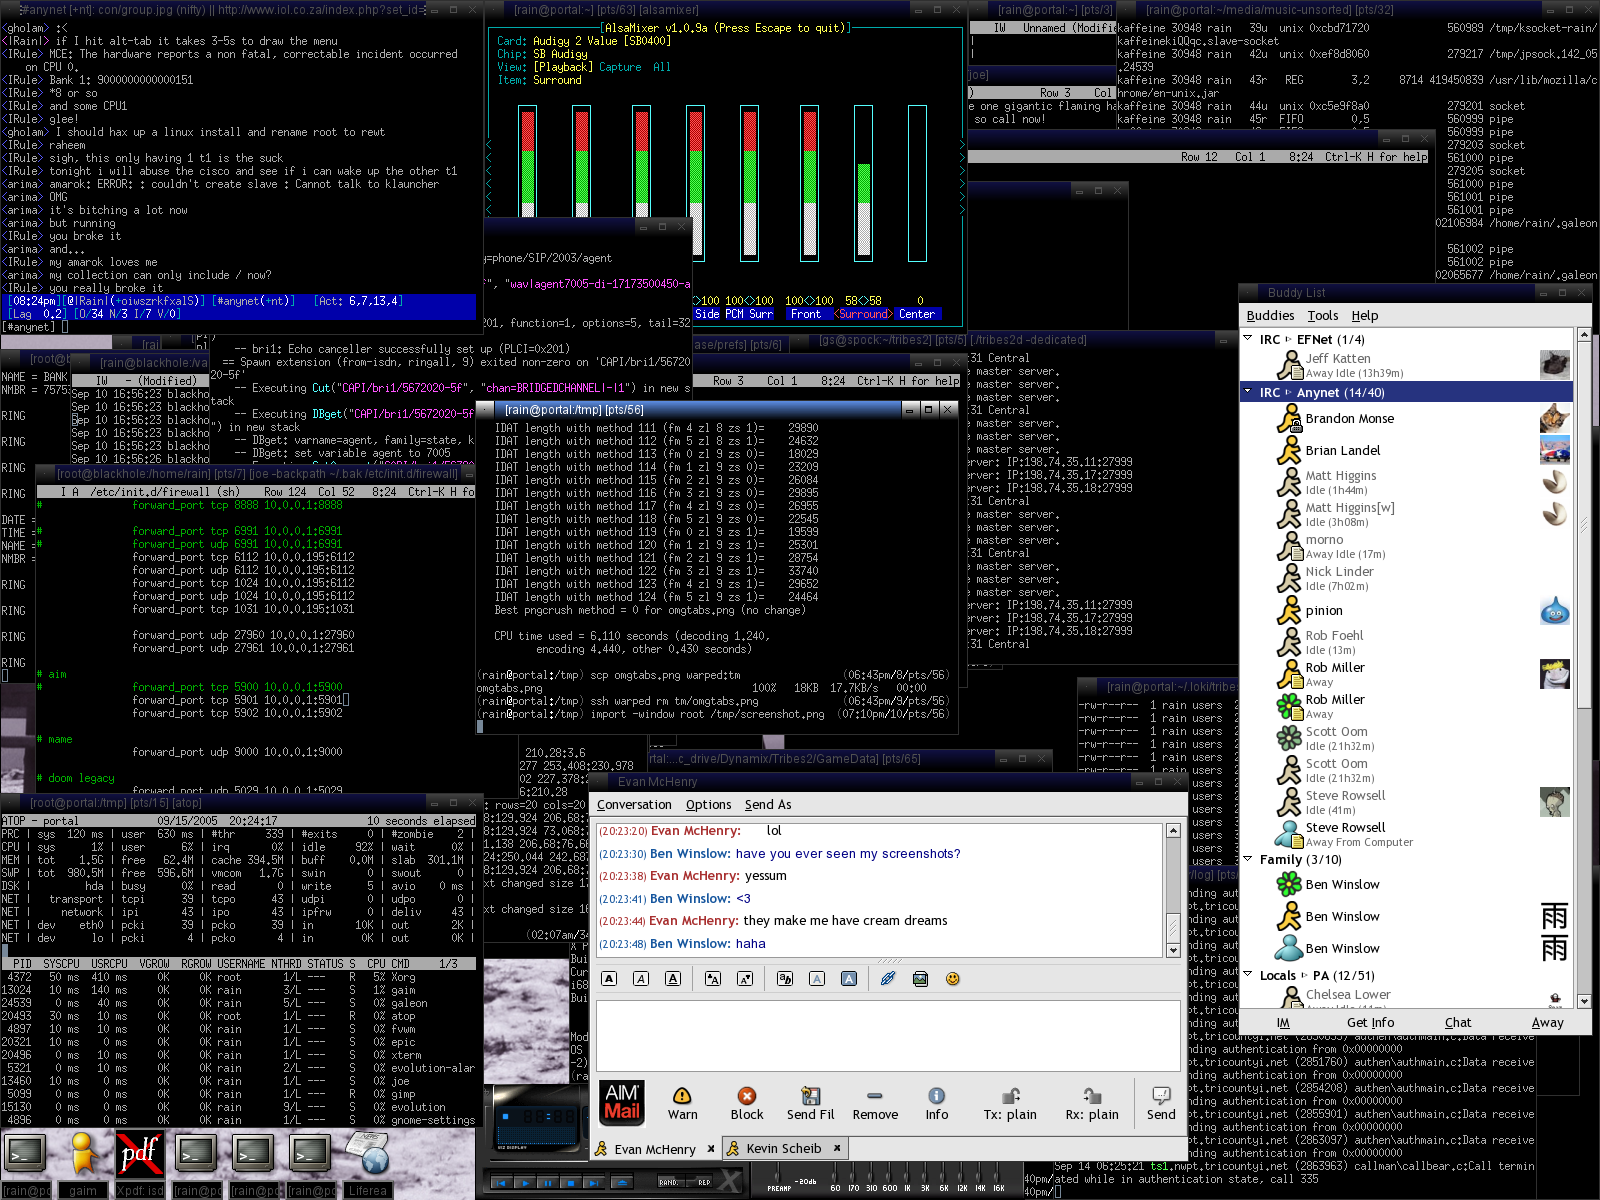The image size is (1600, 1200).
Task: Collapse the Family buddy group
Action: click(x=1248, y=859)
